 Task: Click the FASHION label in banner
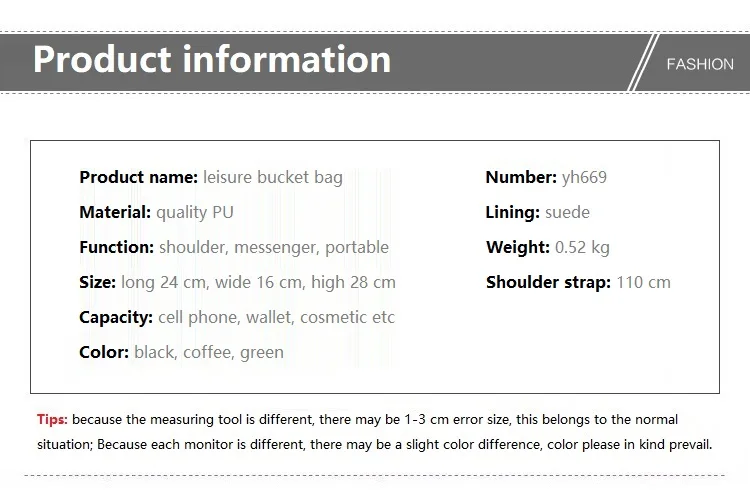click(700, 64)
